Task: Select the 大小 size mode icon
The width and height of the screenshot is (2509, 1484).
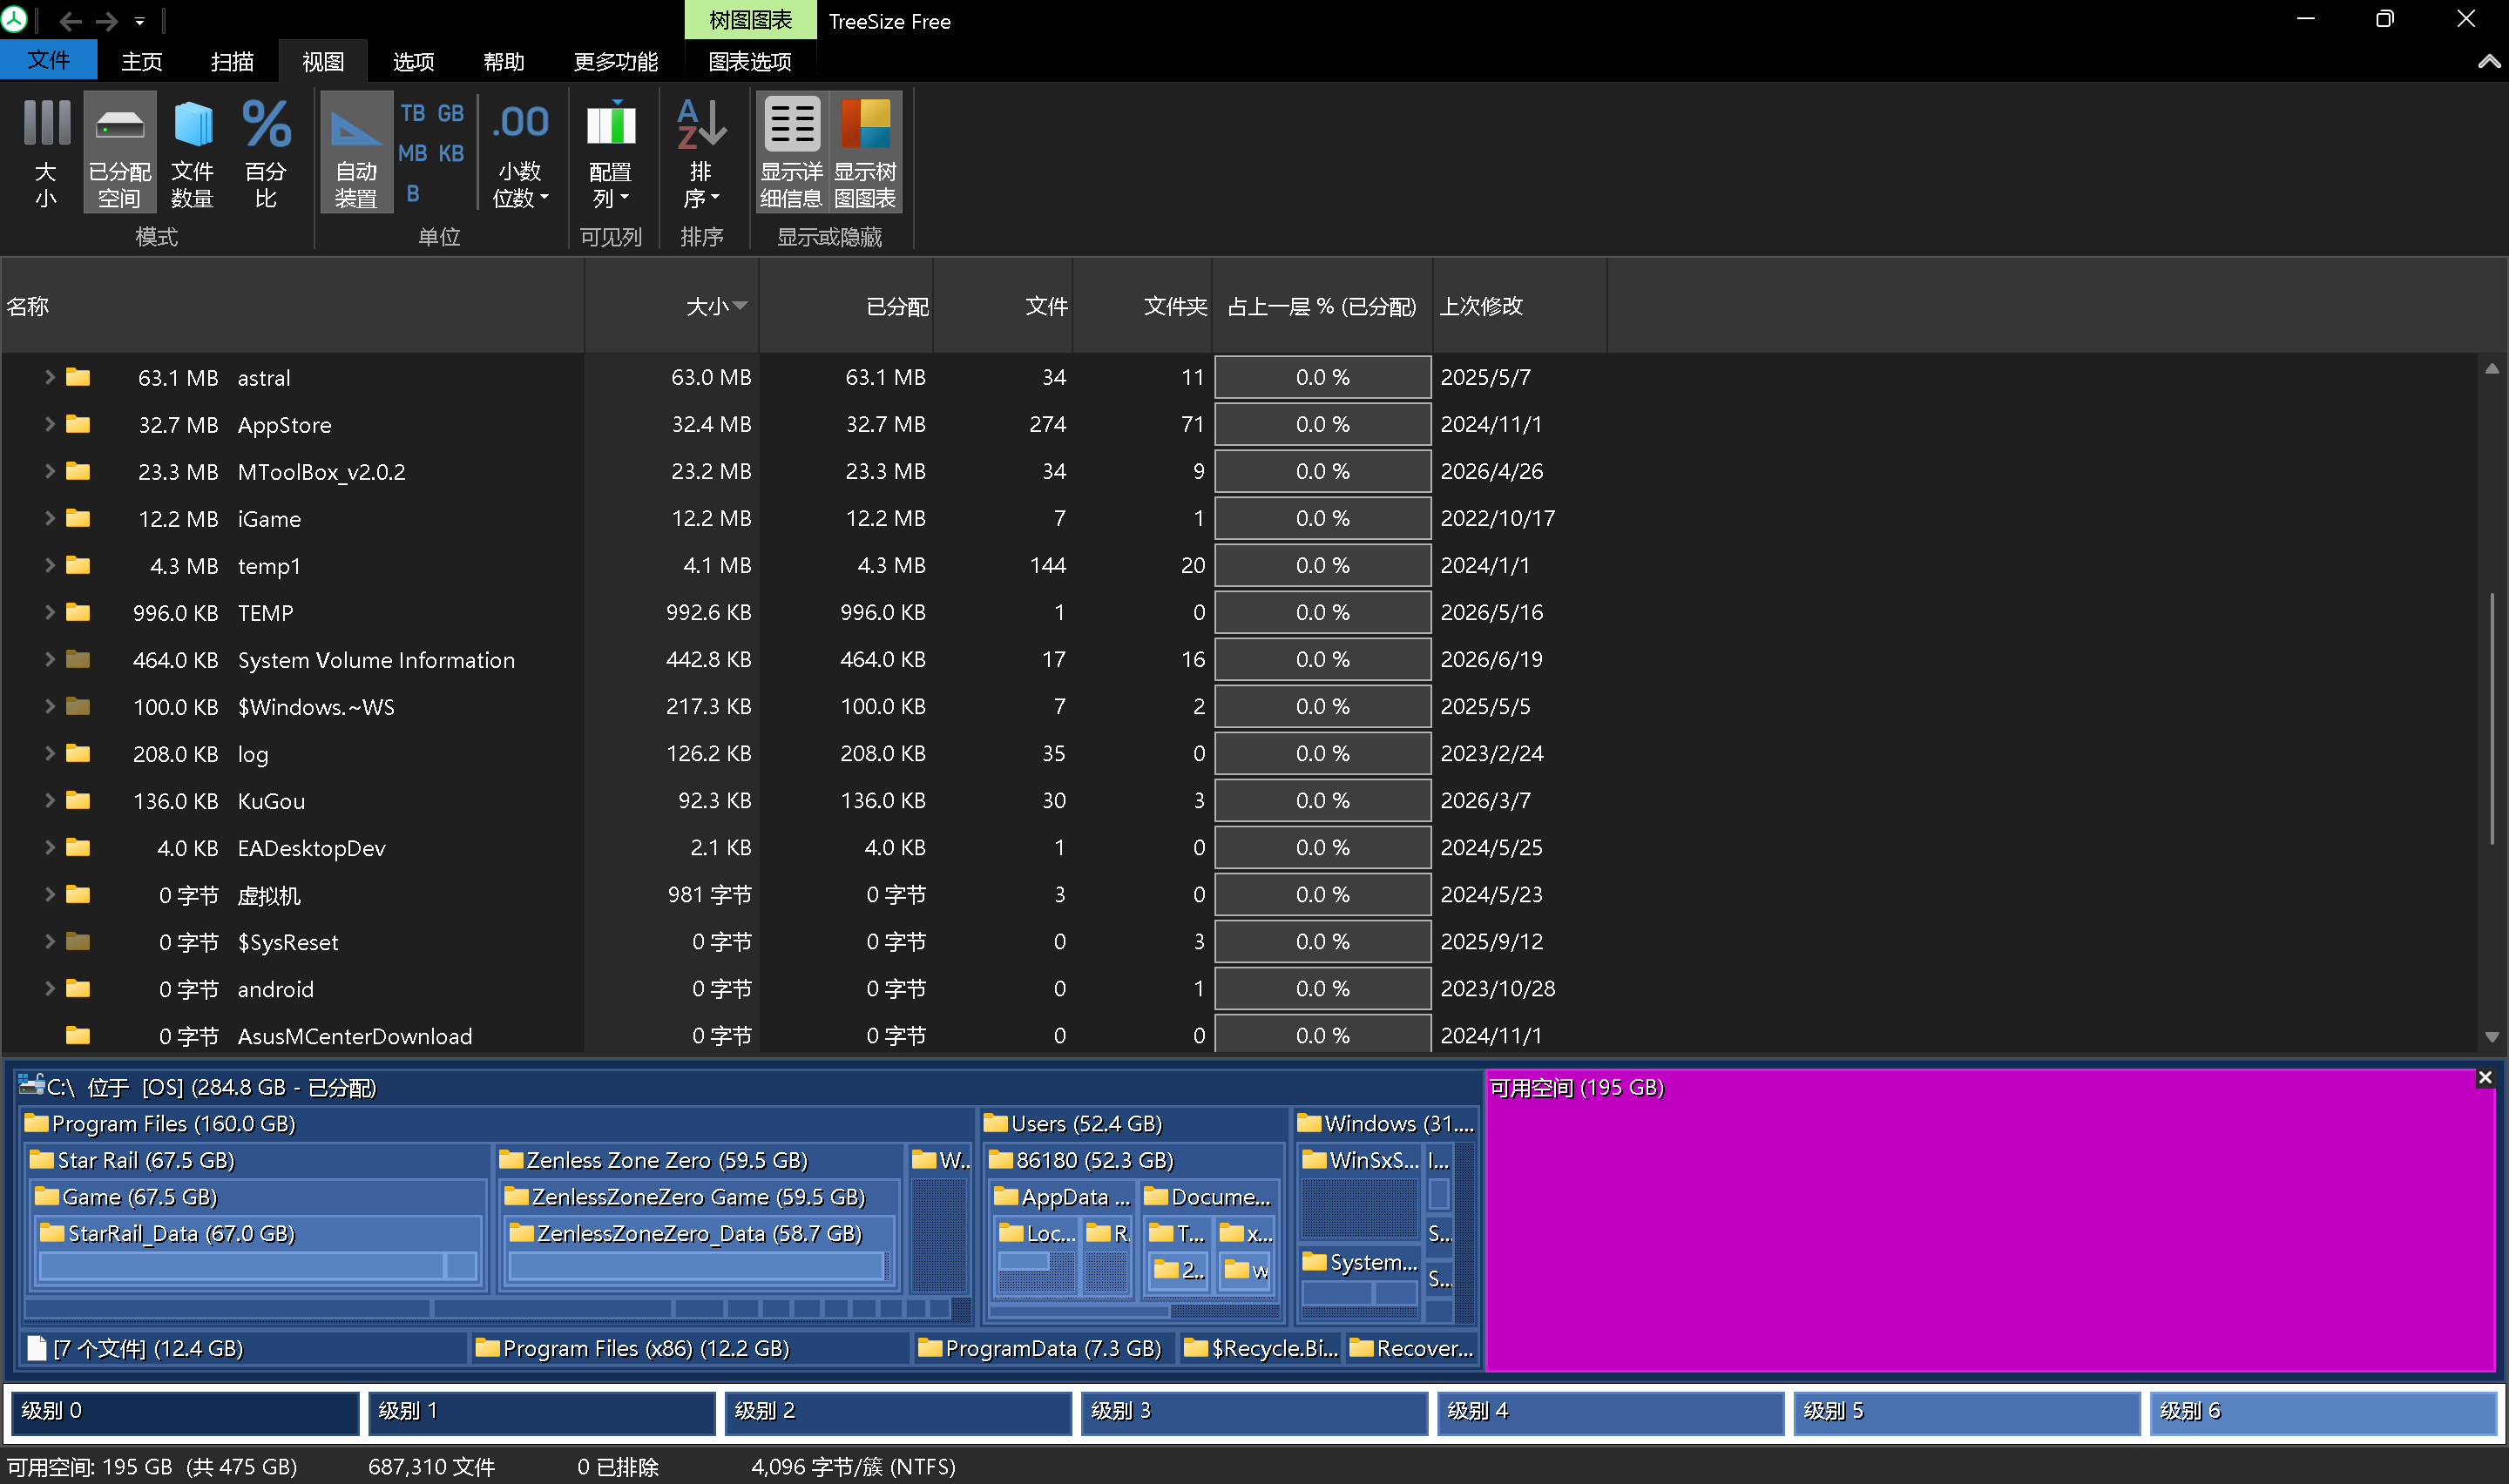Action: [x=46, y=152]
